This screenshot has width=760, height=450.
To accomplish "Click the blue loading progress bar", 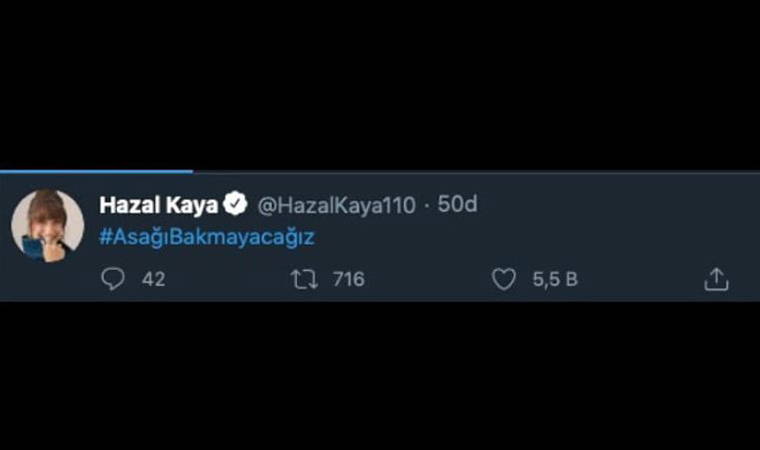I will 95,171.
